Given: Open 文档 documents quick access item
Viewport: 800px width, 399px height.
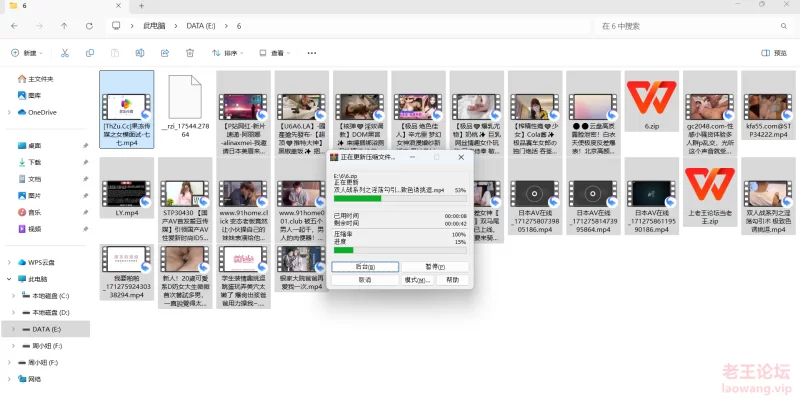Looking at the screenshot, I should click(x=30, y=179).
